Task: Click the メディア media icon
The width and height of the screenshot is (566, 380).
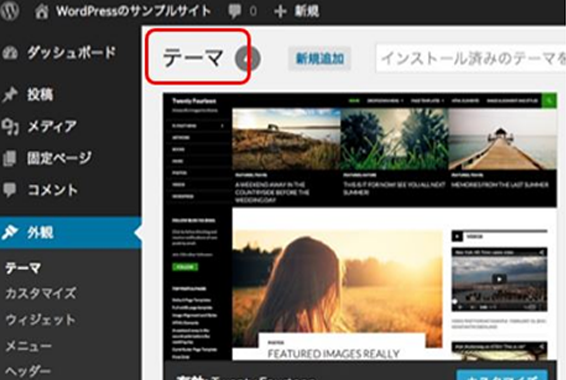Action: pyautogui.click(x=10, y=126)
